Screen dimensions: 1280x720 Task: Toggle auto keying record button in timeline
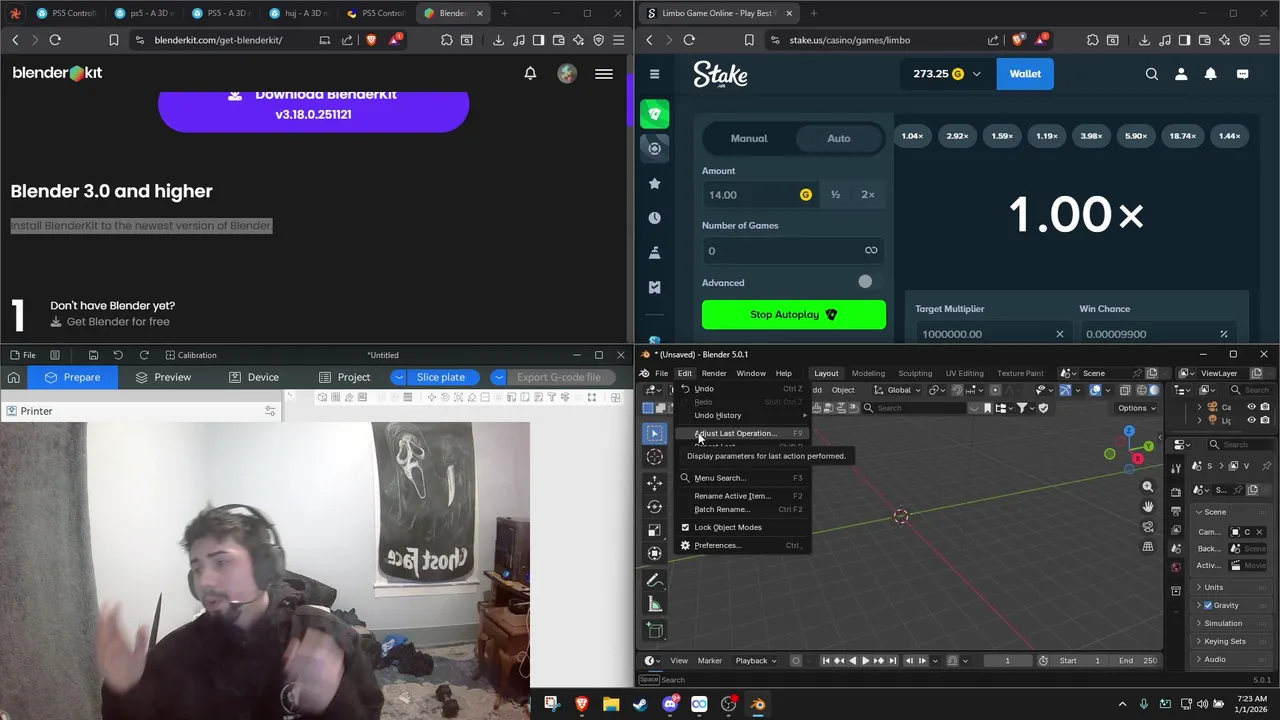click(796, 661)
